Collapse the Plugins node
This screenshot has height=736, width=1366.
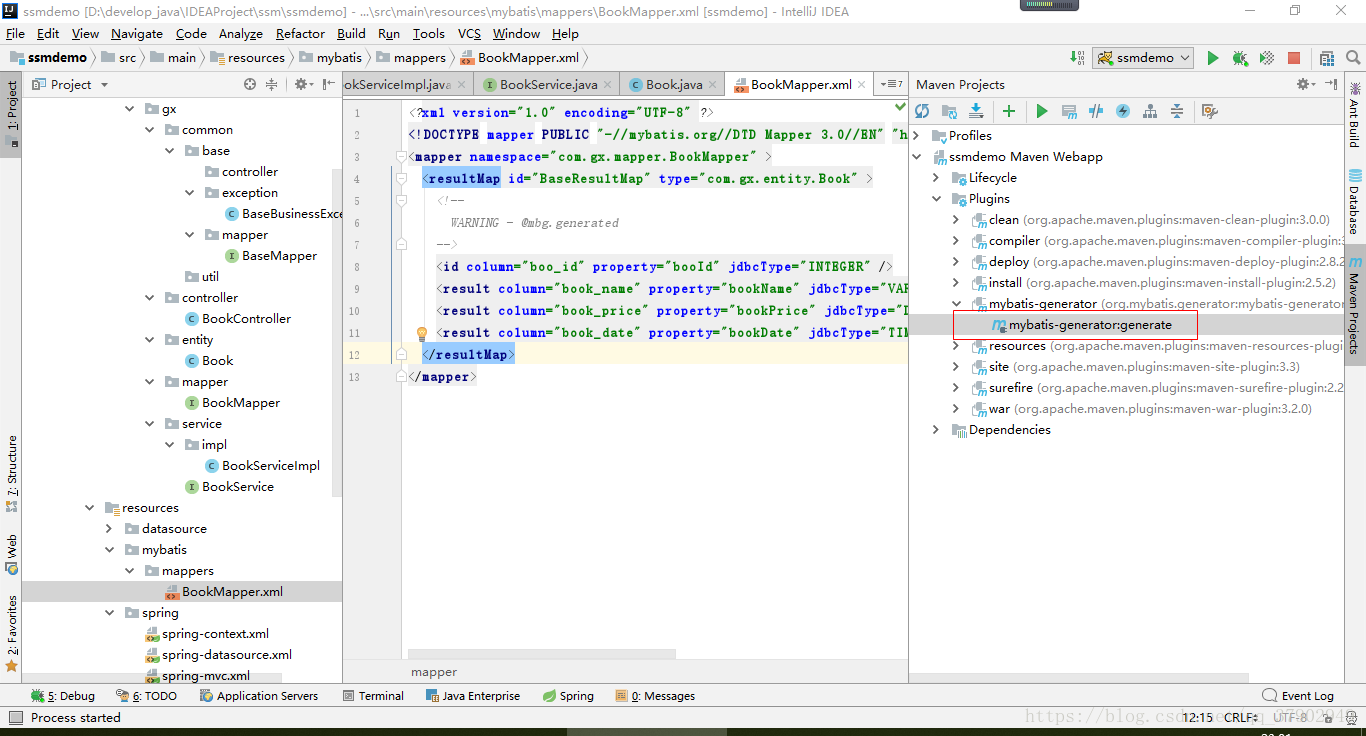pos(936,199)
